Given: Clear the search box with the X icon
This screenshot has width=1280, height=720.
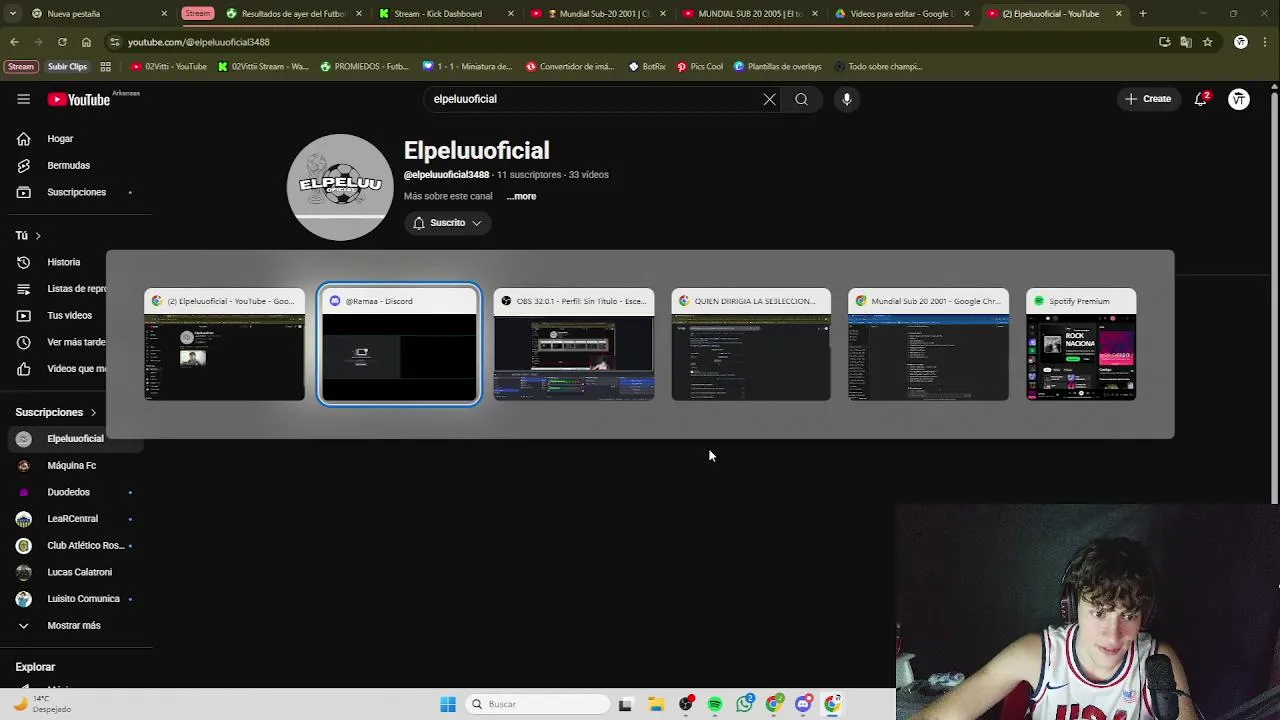Looking at the screenshot, I should [769, 99].
